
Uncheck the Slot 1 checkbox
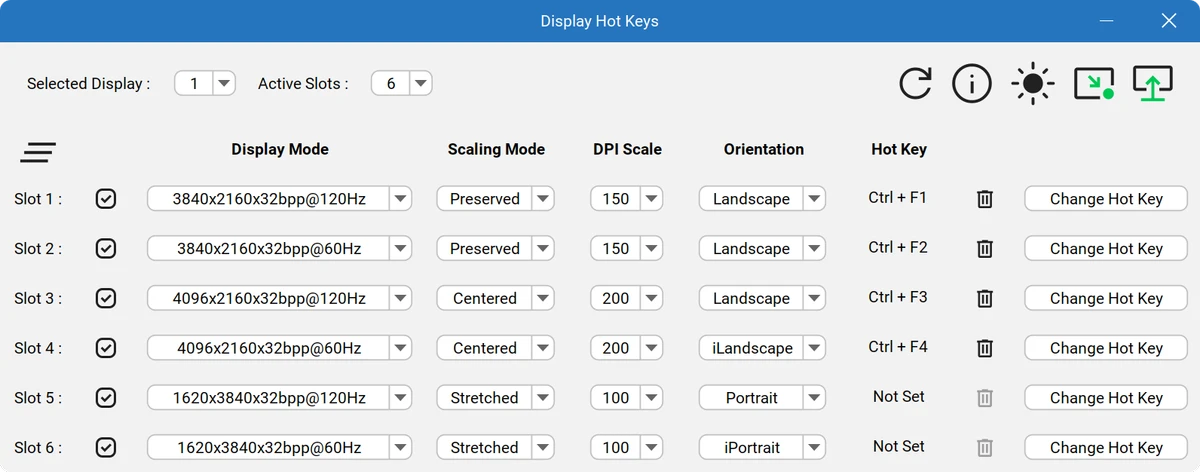click(106, 199)
